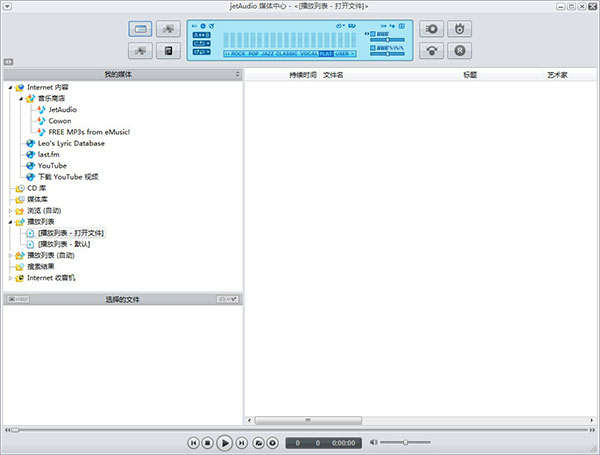600x455 pixels.
Task: Click the Play button
Action: click(225, 443)
